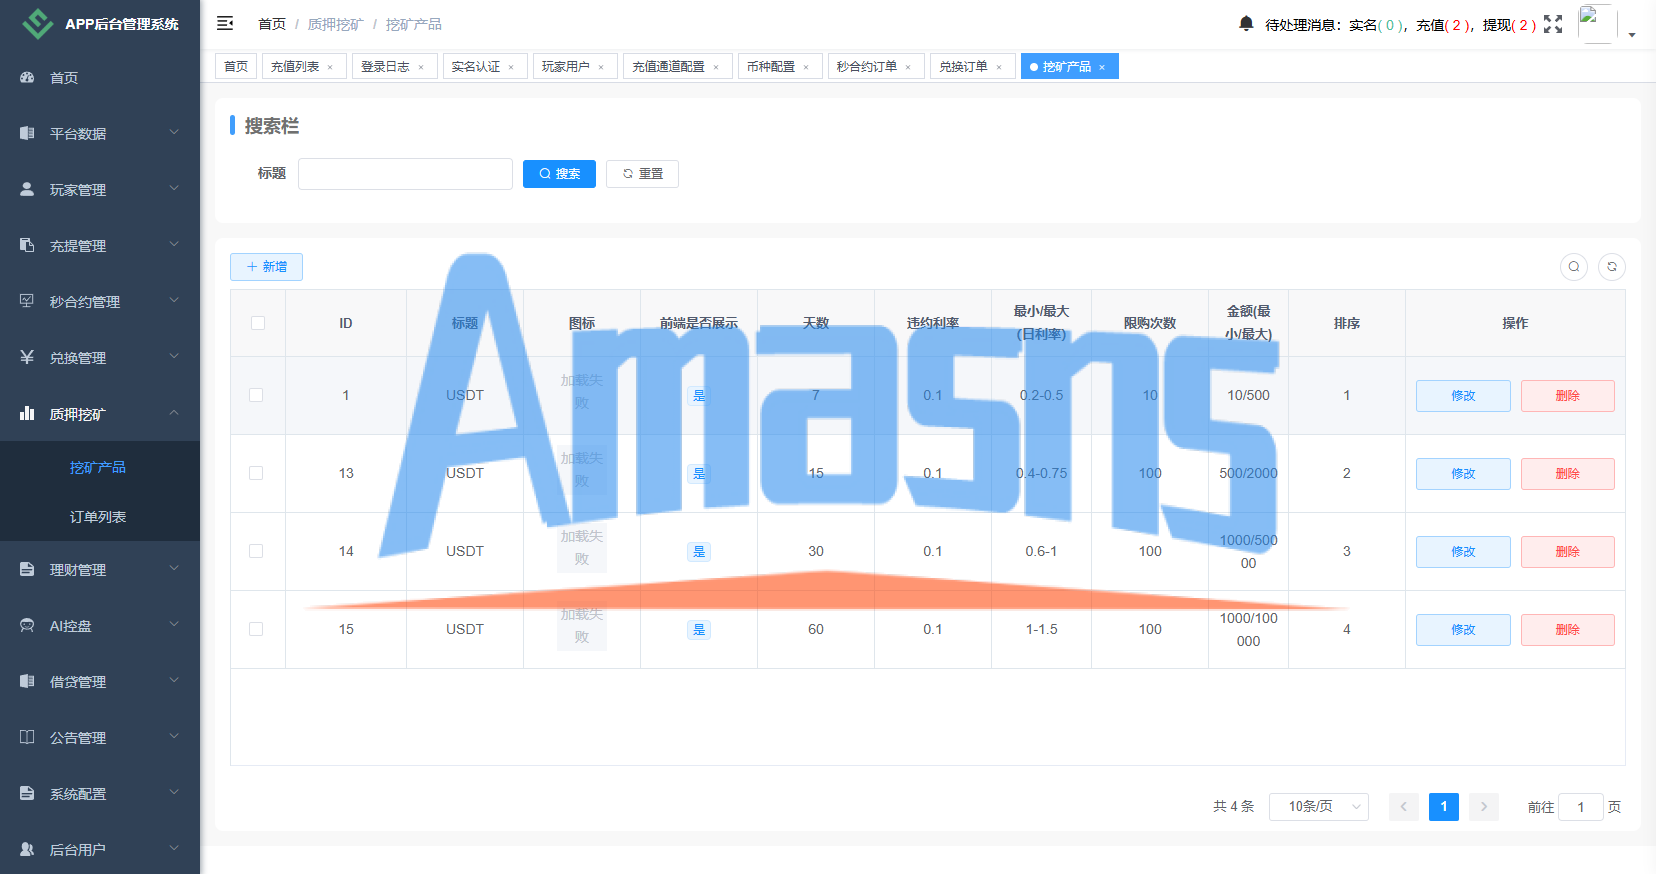This screenshot has height=874, width=1656.
Task: Check the row checkbox for ID 14
Action: [256, 551]
